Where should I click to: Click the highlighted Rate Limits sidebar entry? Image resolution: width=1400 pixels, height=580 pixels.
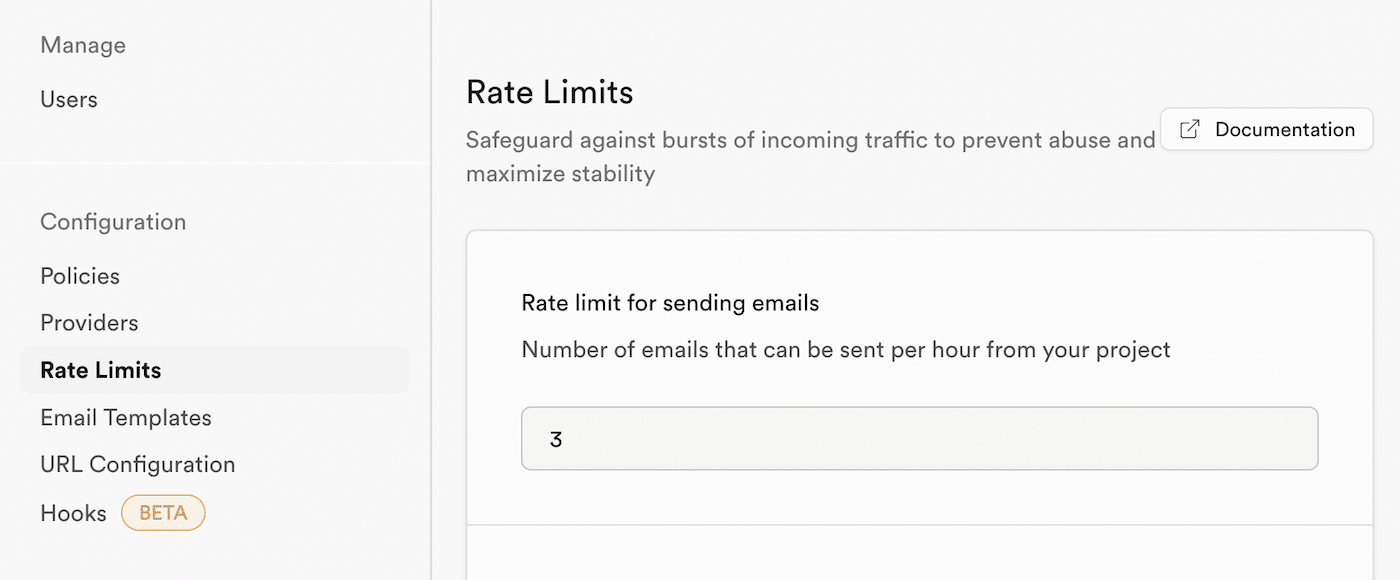100,369
